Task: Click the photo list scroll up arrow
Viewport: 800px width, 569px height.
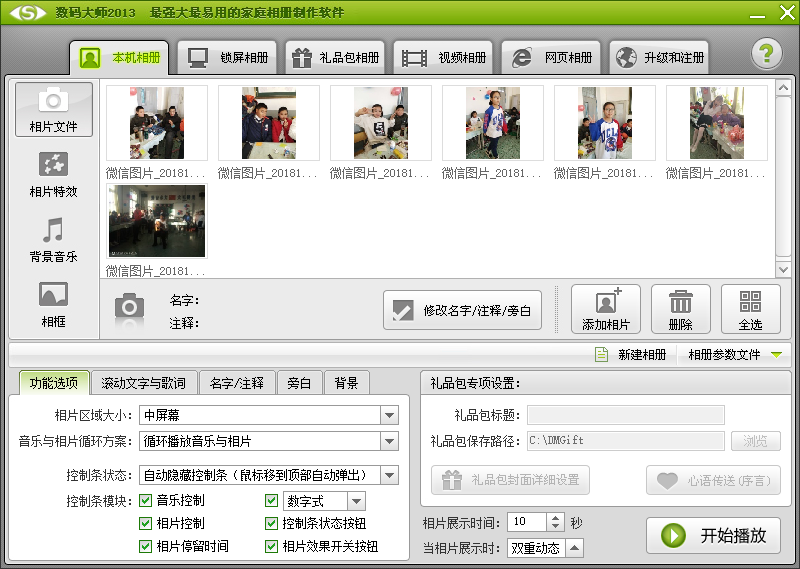Action: coord(783,88)
